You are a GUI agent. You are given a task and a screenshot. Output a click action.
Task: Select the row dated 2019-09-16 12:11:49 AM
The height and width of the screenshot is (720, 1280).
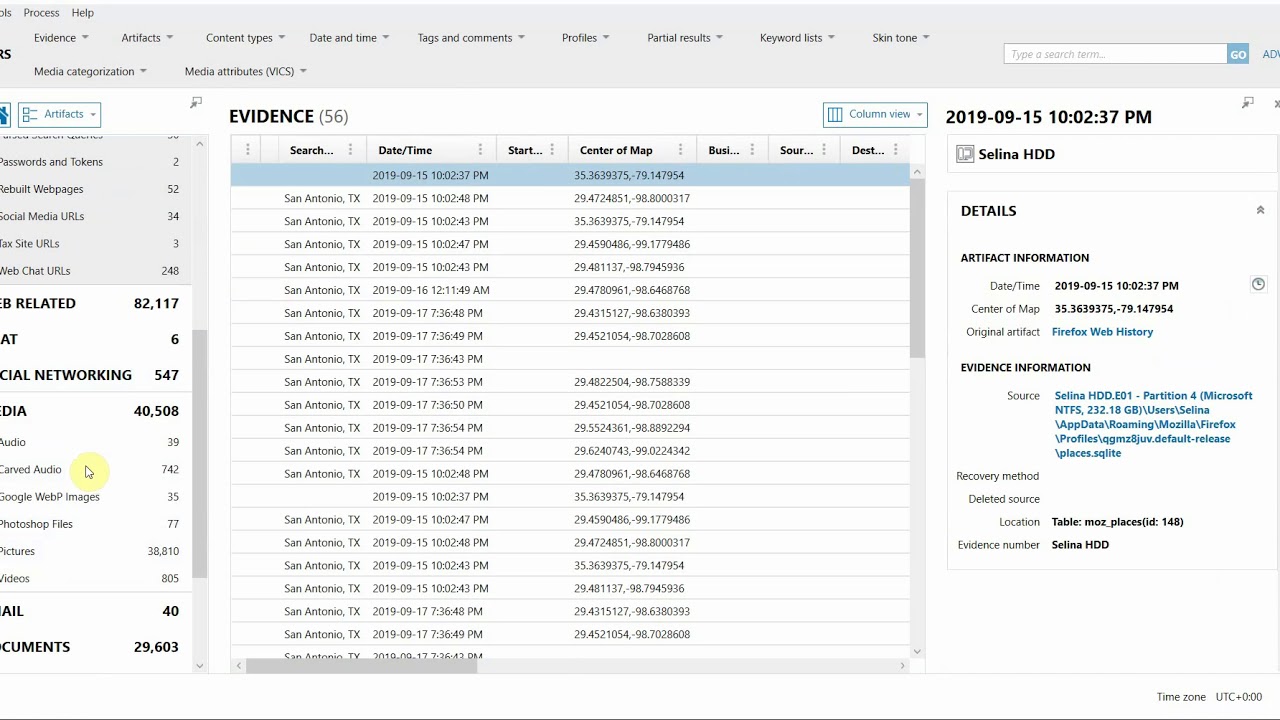570,290
